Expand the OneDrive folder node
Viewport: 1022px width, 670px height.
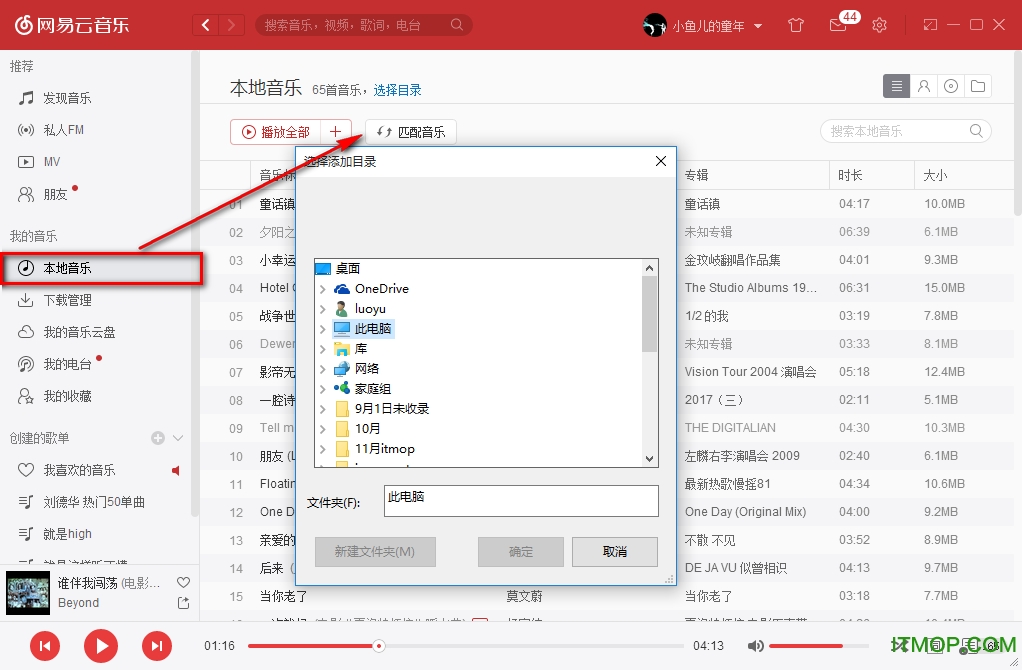pos(322,288)
